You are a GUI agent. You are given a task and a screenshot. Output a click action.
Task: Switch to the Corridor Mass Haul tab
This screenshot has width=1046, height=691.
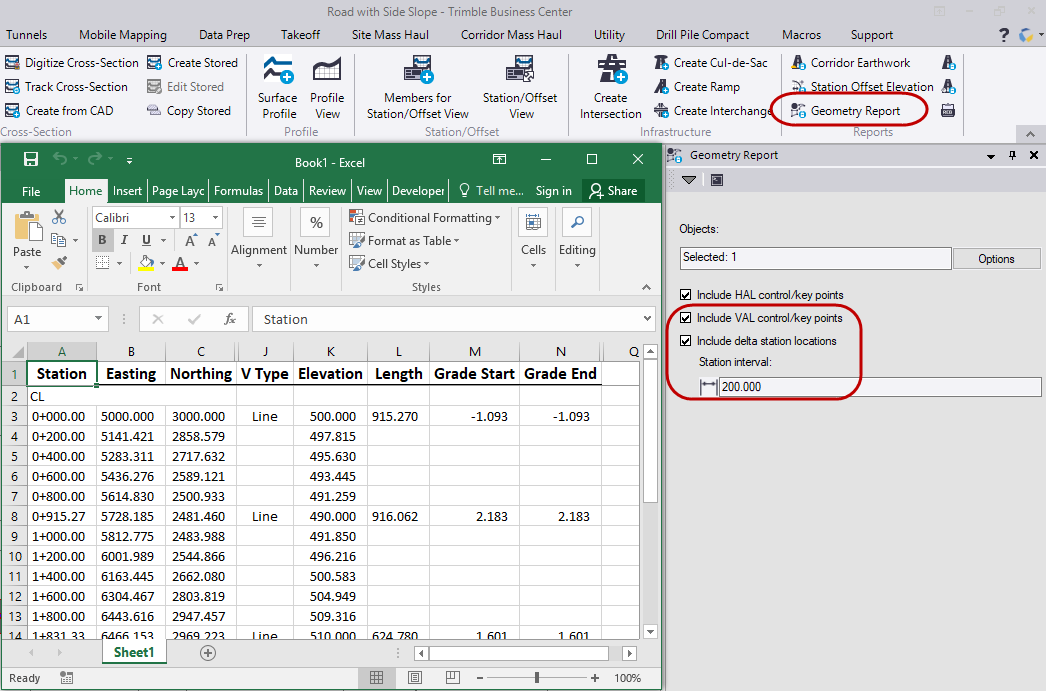(511, 35)
